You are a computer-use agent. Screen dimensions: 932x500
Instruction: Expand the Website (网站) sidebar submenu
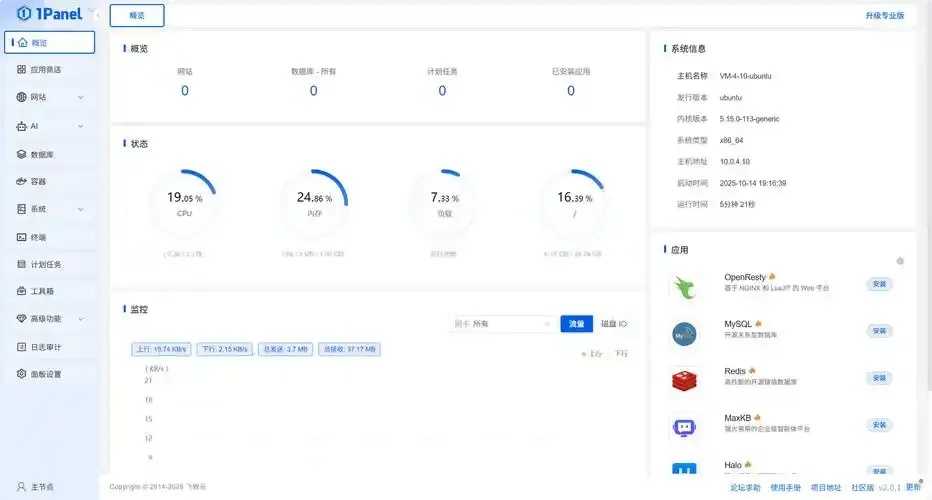point(81,97)
